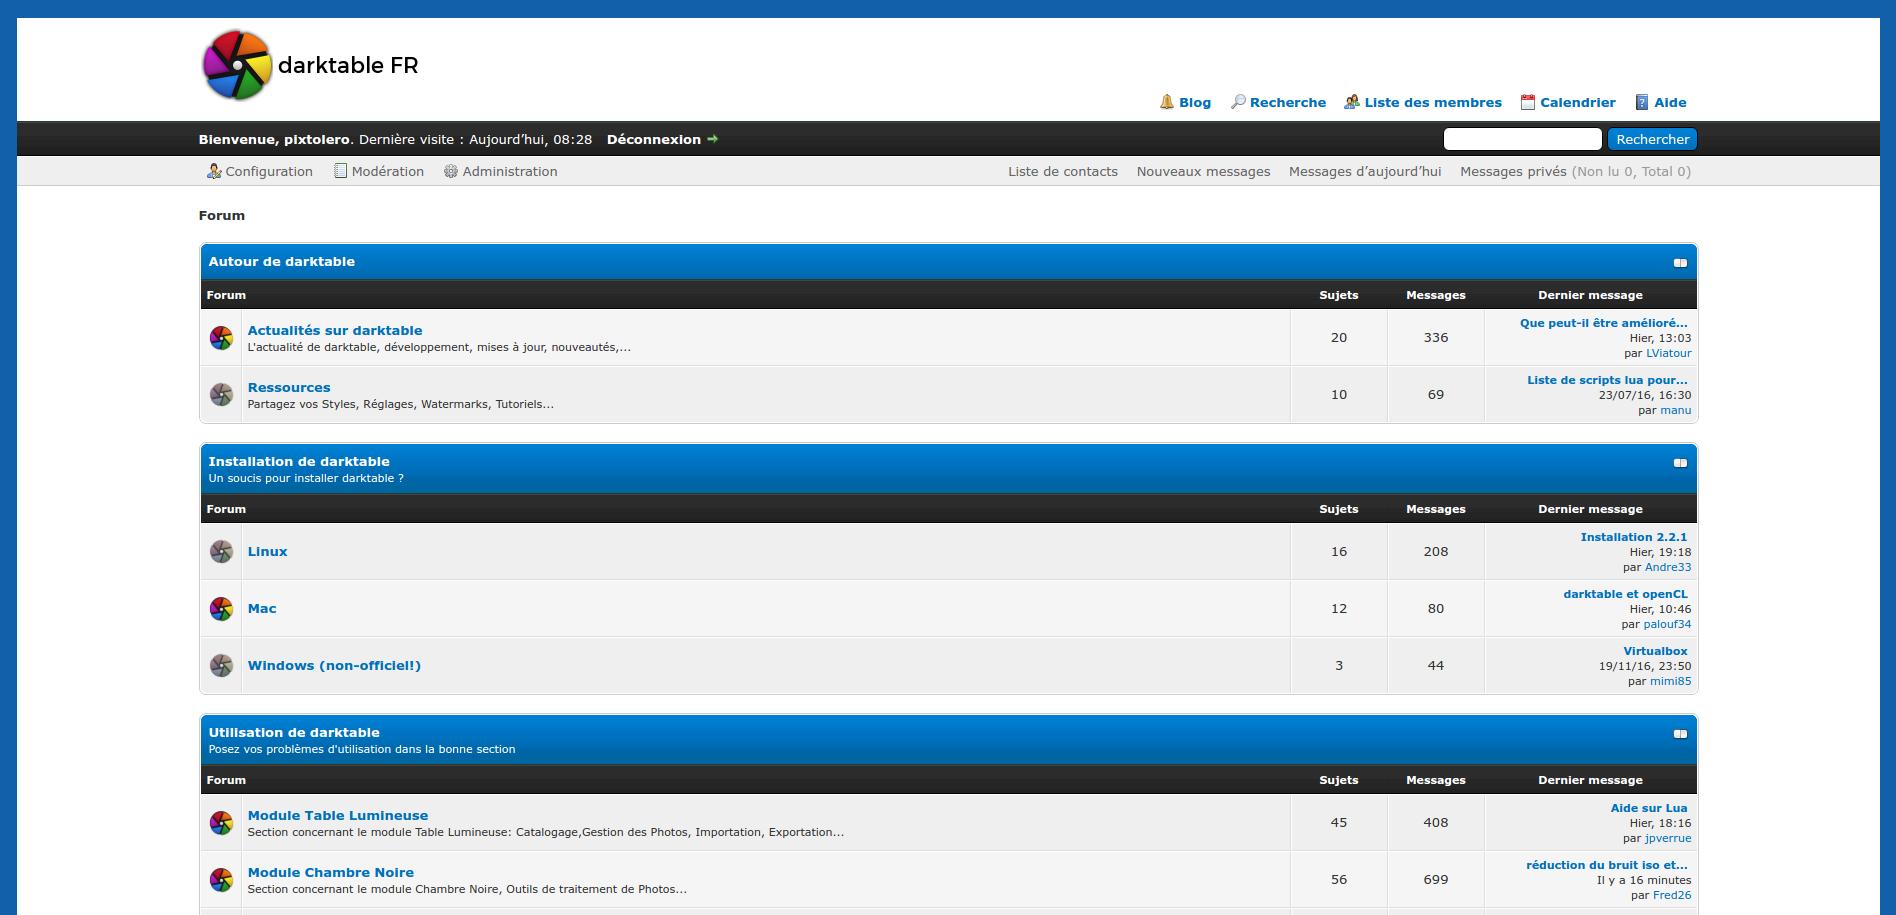Screen dimensions: 1896x915
Task: Collapse the Utilisation de darktable category
Action: coord(1680,734)
